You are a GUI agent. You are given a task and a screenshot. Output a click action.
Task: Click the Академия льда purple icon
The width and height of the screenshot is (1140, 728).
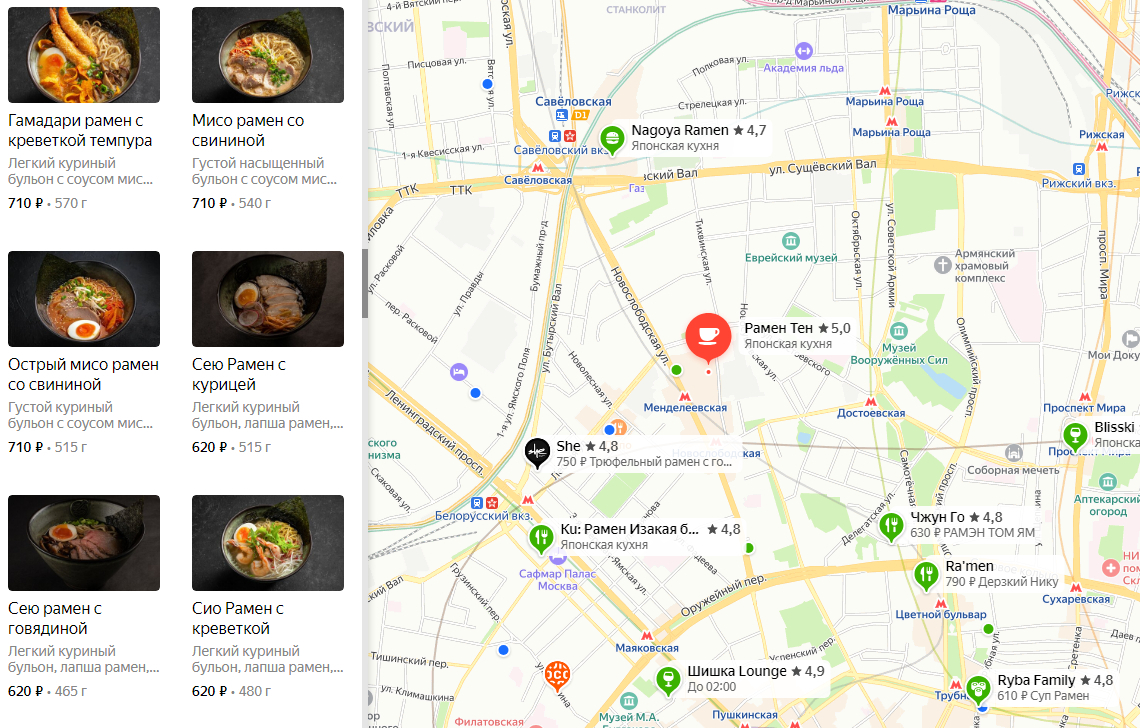pyautogui.click(x=803, y=51)
